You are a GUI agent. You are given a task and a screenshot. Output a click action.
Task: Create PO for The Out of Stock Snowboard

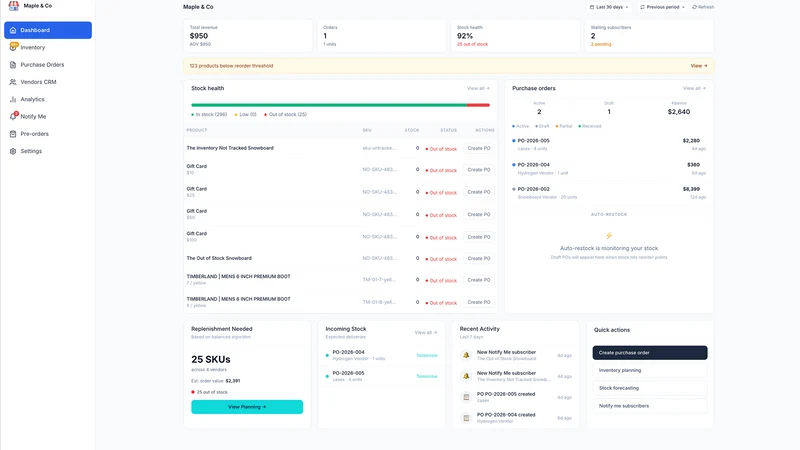(x=479, y=259)
